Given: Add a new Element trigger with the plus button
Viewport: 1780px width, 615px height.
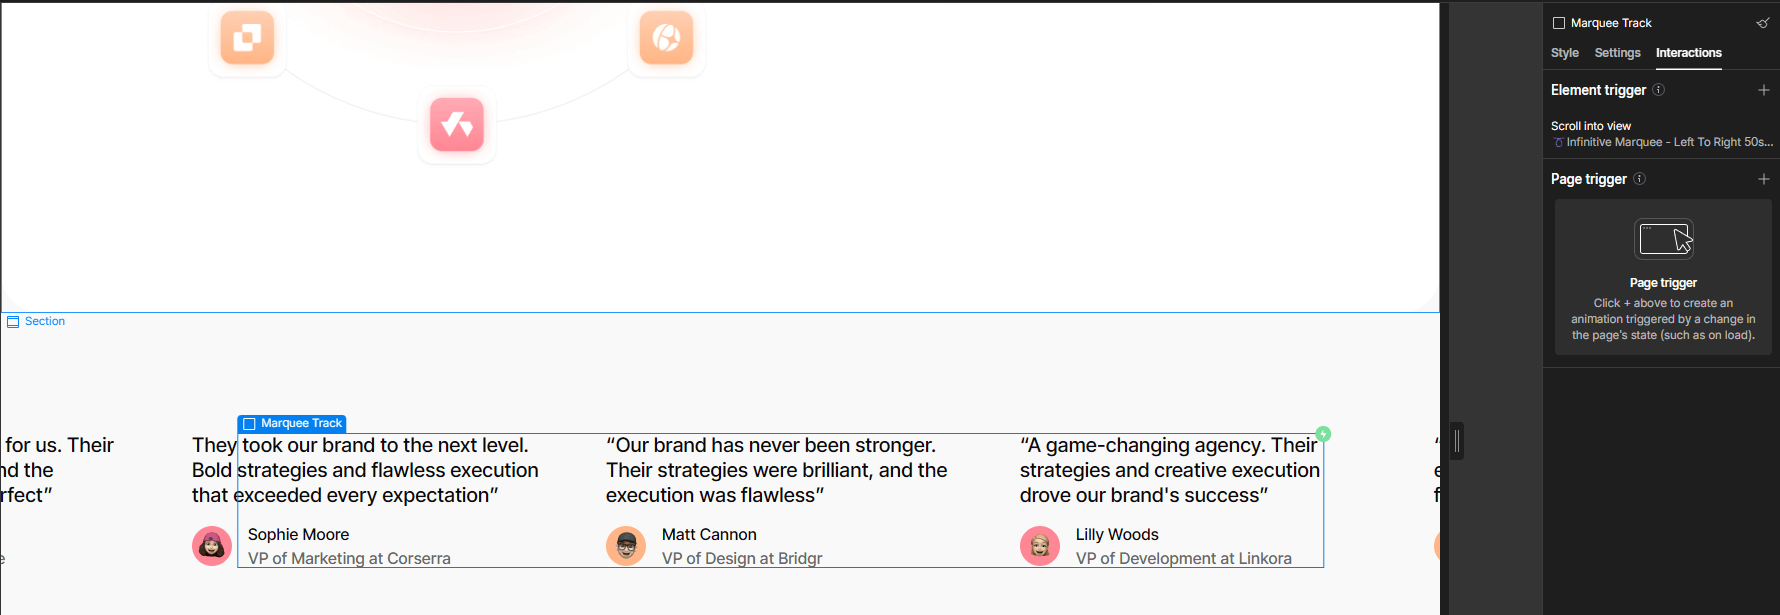Looking at the screenshot, I should coord(1765,89).
